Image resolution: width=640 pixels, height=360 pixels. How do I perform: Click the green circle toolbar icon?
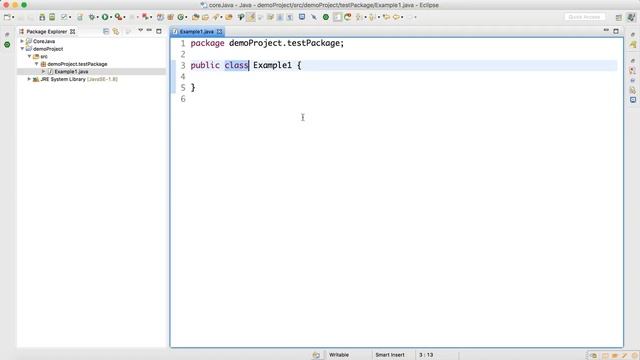click(x=326, y=17)
